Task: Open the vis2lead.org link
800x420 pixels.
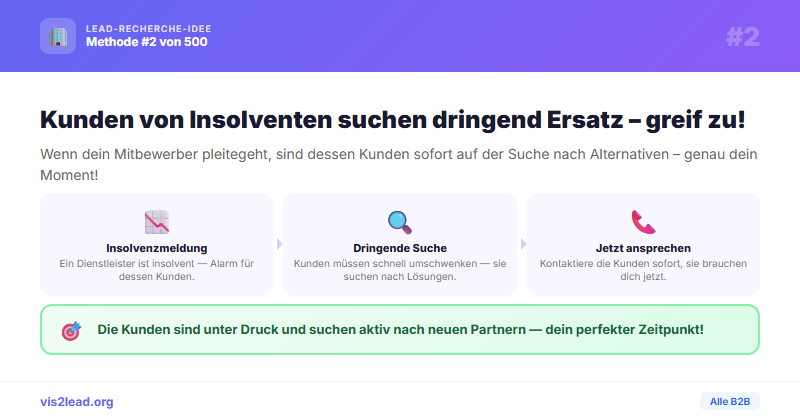Action: click(x=77, y=402)
